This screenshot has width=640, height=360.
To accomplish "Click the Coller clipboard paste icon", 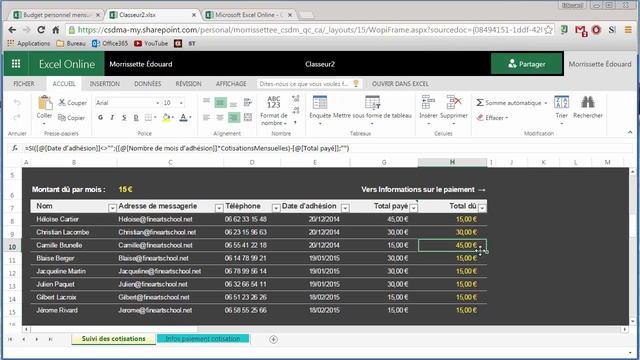I will 44,103.
